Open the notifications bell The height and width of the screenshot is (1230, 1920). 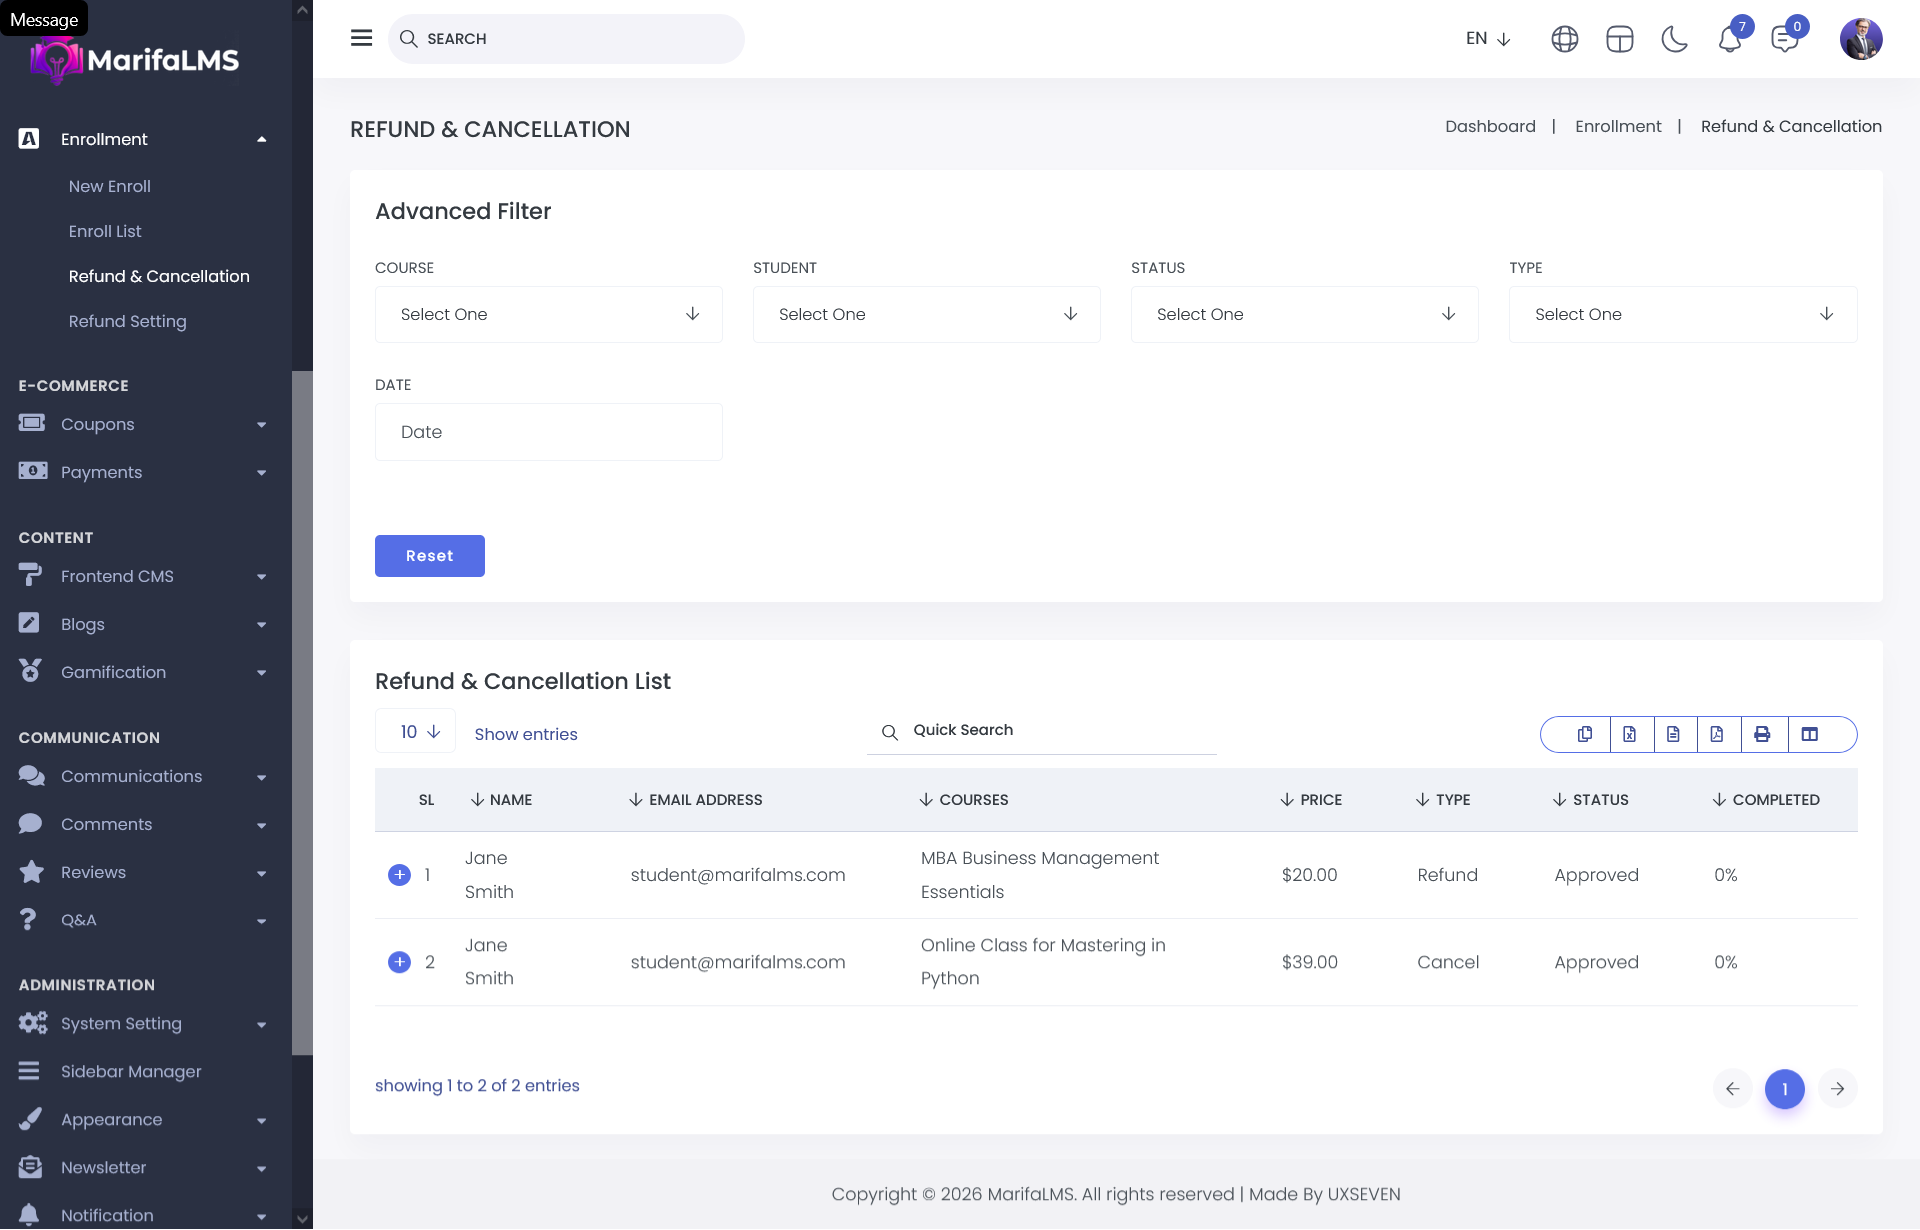coord(1730,39)
